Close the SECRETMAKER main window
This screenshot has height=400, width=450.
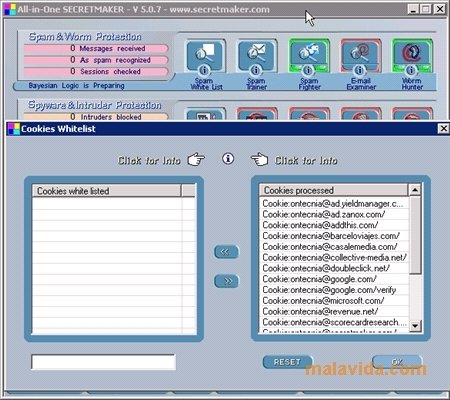coord(440,9)
